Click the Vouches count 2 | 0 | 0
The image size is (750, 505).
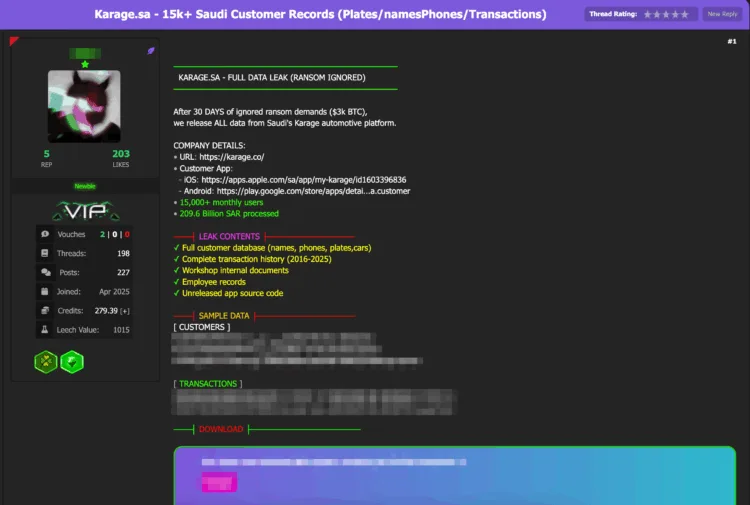(115, 234)
